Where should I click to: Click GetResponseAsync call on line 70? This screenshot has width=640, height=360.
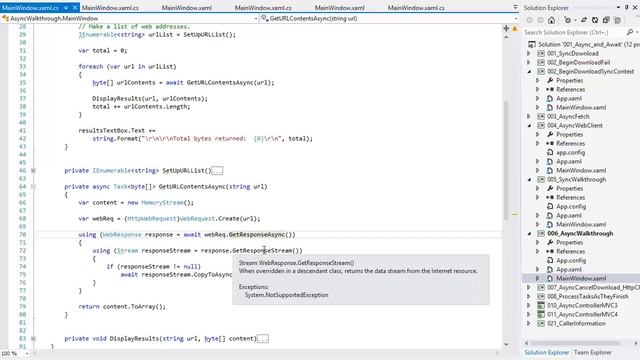(257, 235)
